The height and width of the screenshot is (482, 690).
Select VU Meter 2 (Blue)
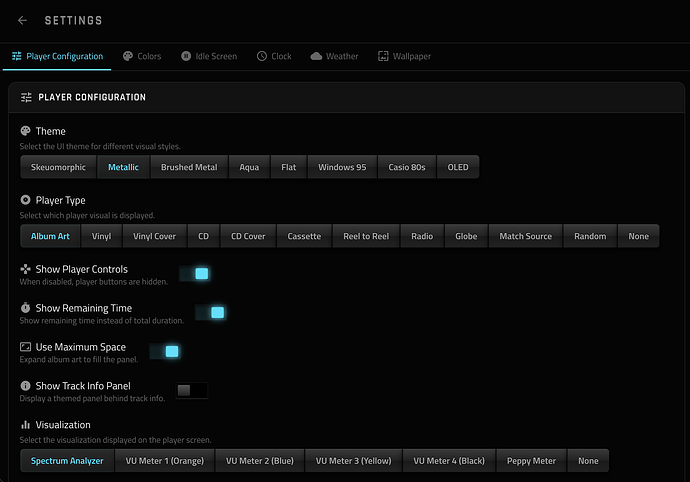pos(260,460)
